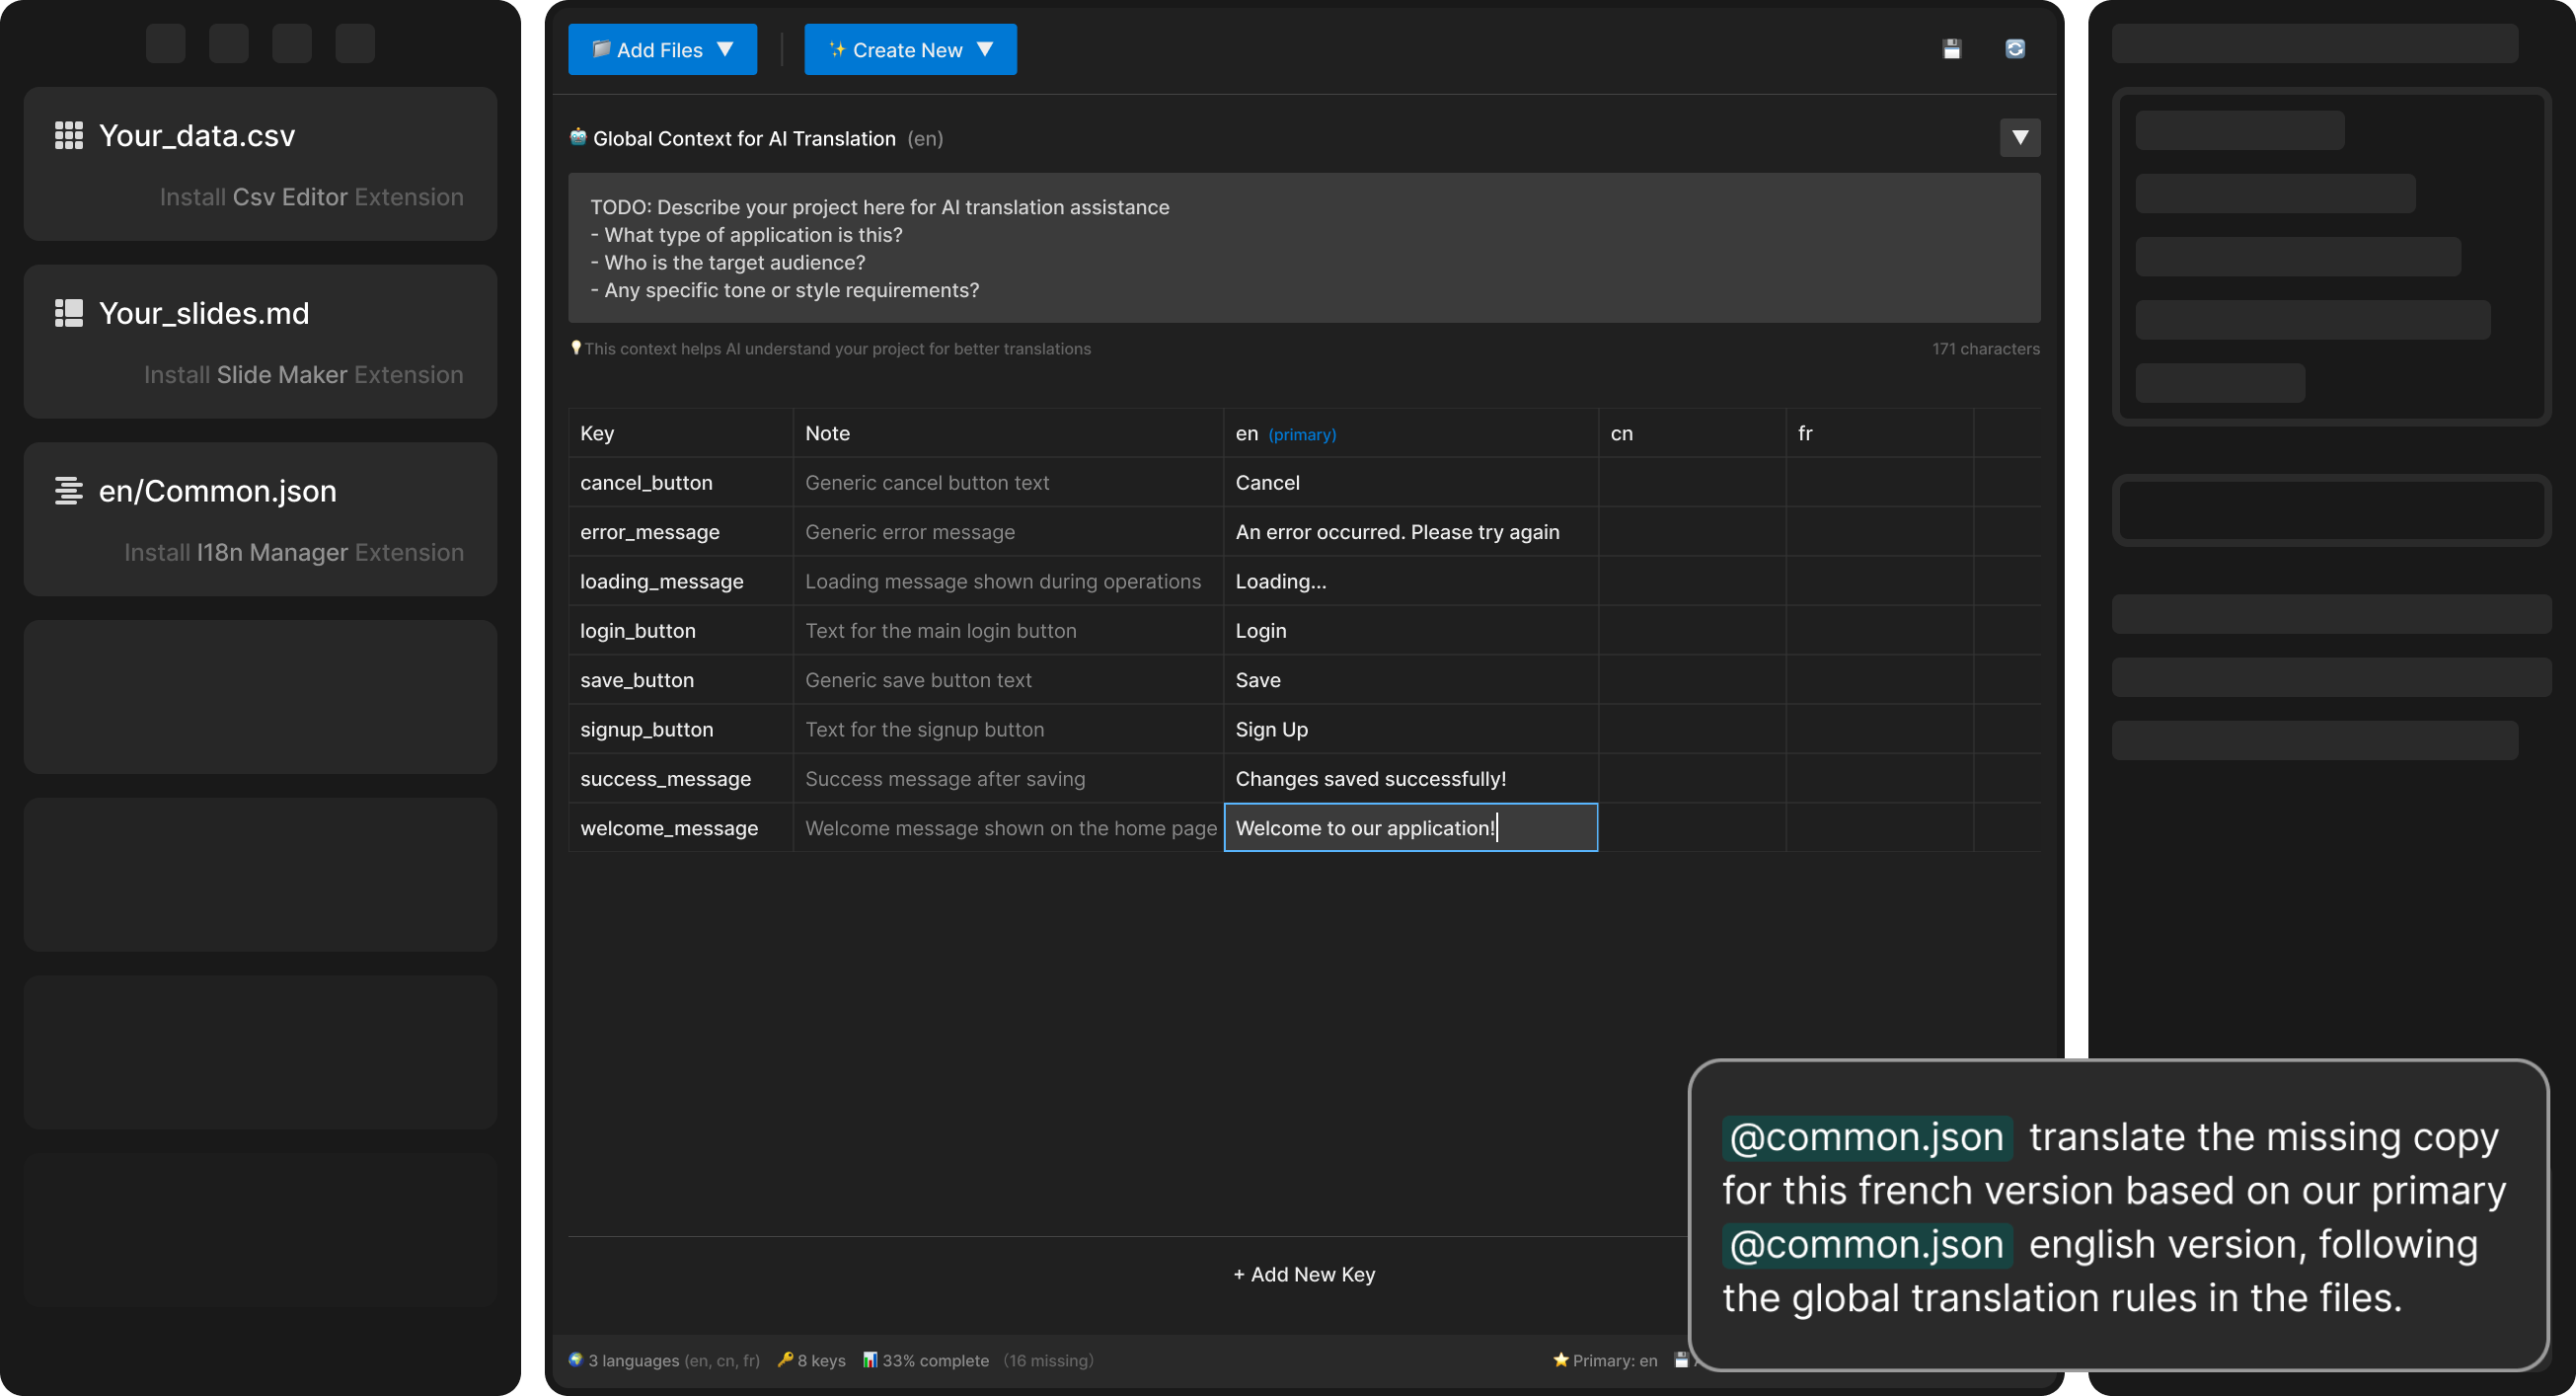Open the Create New dropdown arrow

(985, 49)
